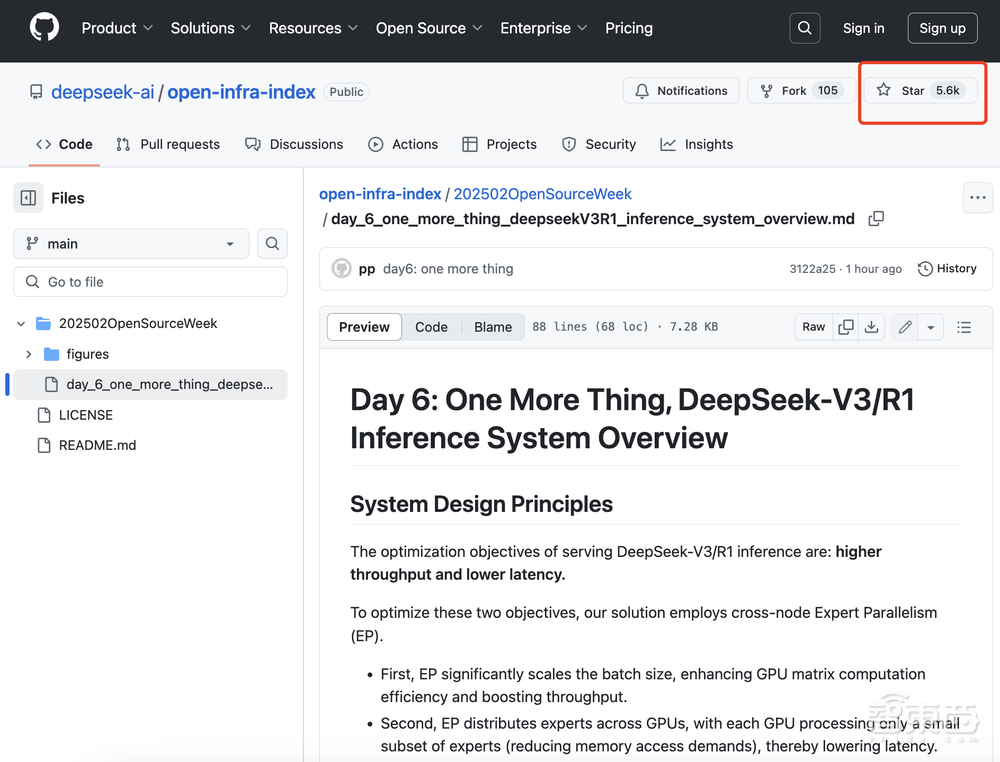Open the search magnifier in header
The height and width of the screenshot is (762, 1000).
805,28
